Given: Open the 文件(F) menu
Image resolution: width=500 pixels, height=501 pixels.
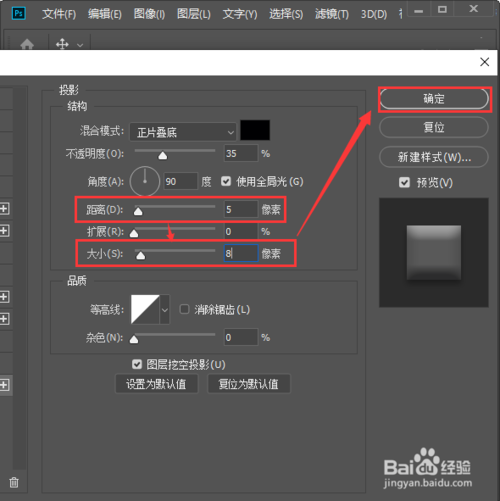Looking at the screenshot, I should click(59, 14).
